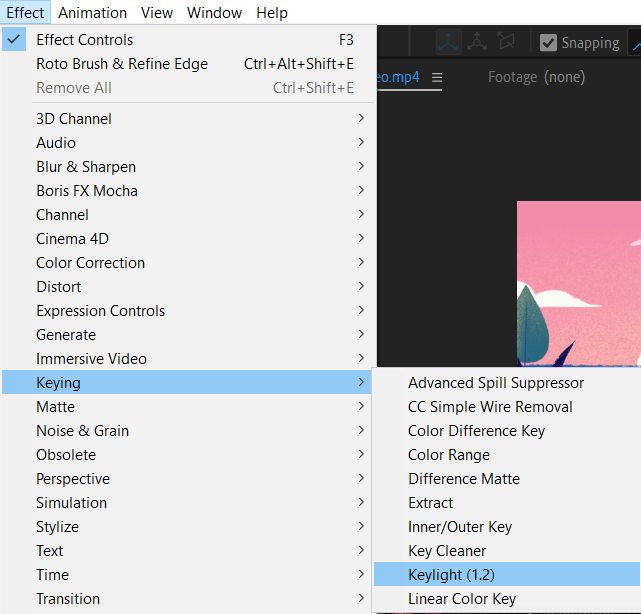Select the Local Axis mode icon
Viewport: 641px width, 614px height.
pos(448,42)
